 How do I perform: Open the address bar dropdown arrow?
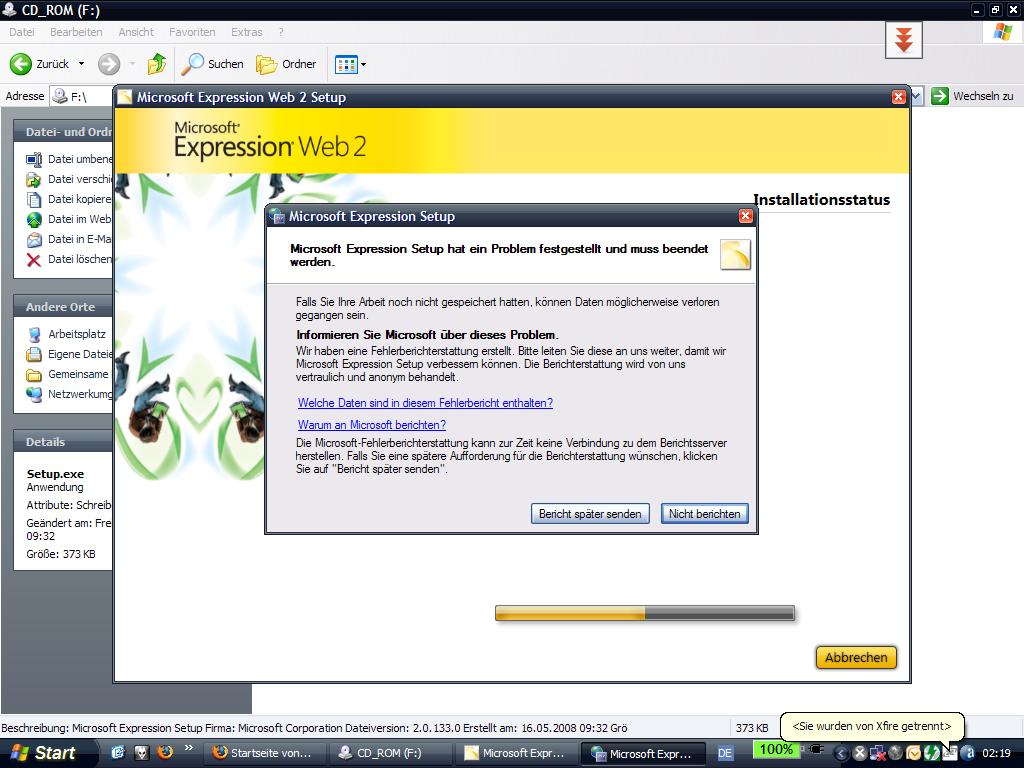click(x=916, y=96)
